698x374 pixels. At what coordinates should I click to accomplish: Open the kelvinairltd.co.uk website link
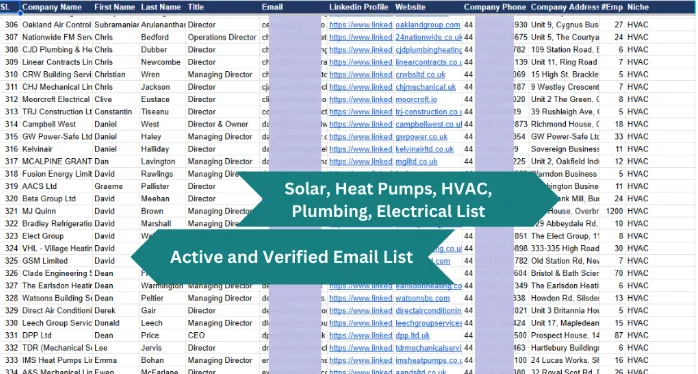425,150
